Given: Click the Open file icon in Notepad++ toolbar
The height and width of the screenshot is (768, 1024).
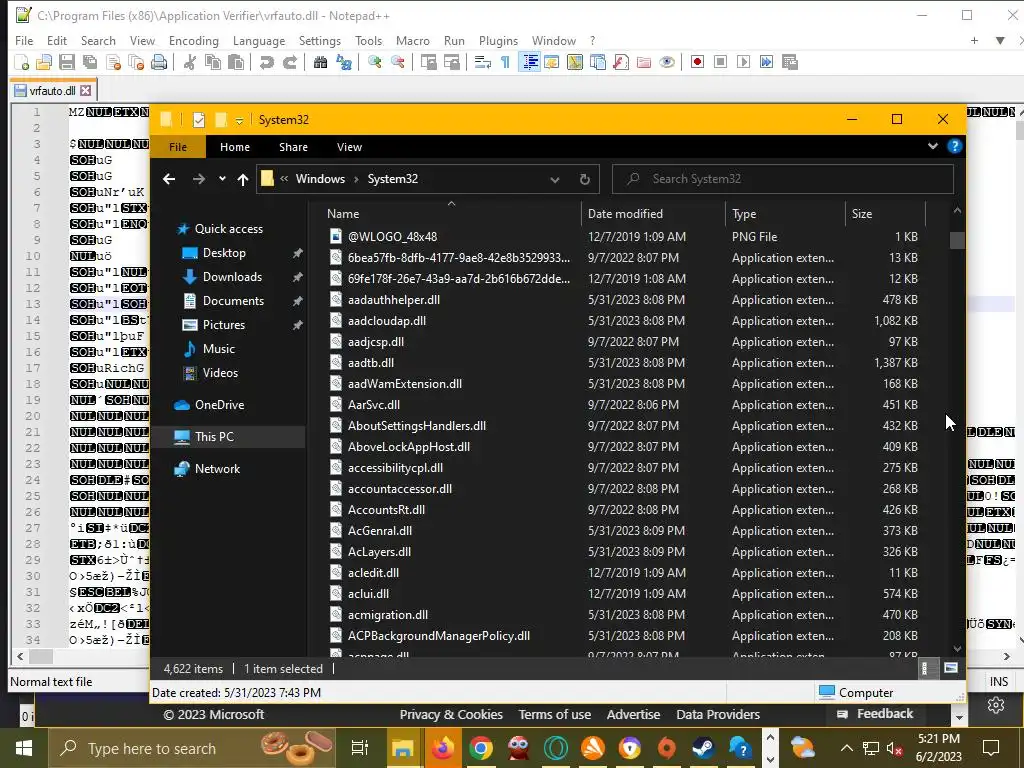Looking at the screenshot, I should click(x=44, y=62).
